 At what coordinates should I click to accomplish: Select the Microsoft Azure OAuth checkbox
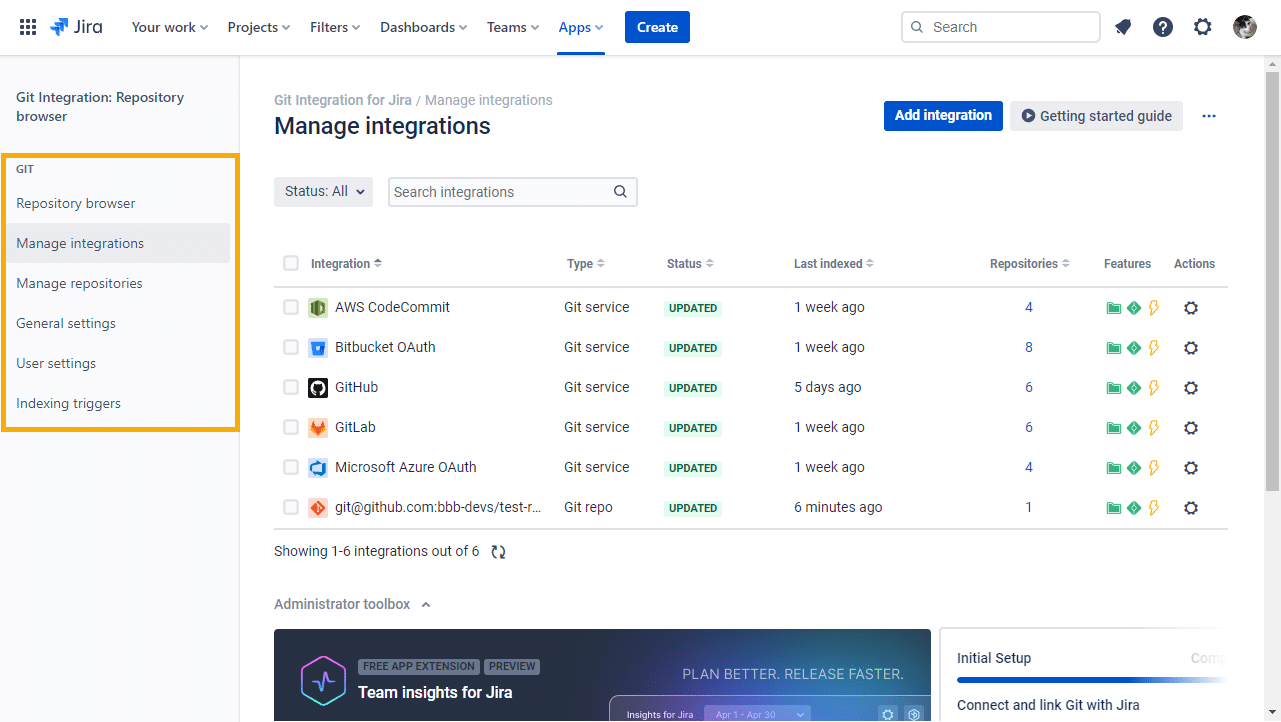[291, 467]
